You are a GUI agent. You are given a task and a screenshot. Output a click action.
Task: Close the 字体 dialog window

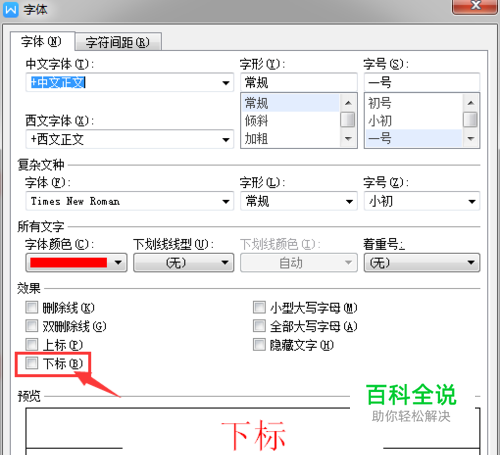(x=475, y=6)
